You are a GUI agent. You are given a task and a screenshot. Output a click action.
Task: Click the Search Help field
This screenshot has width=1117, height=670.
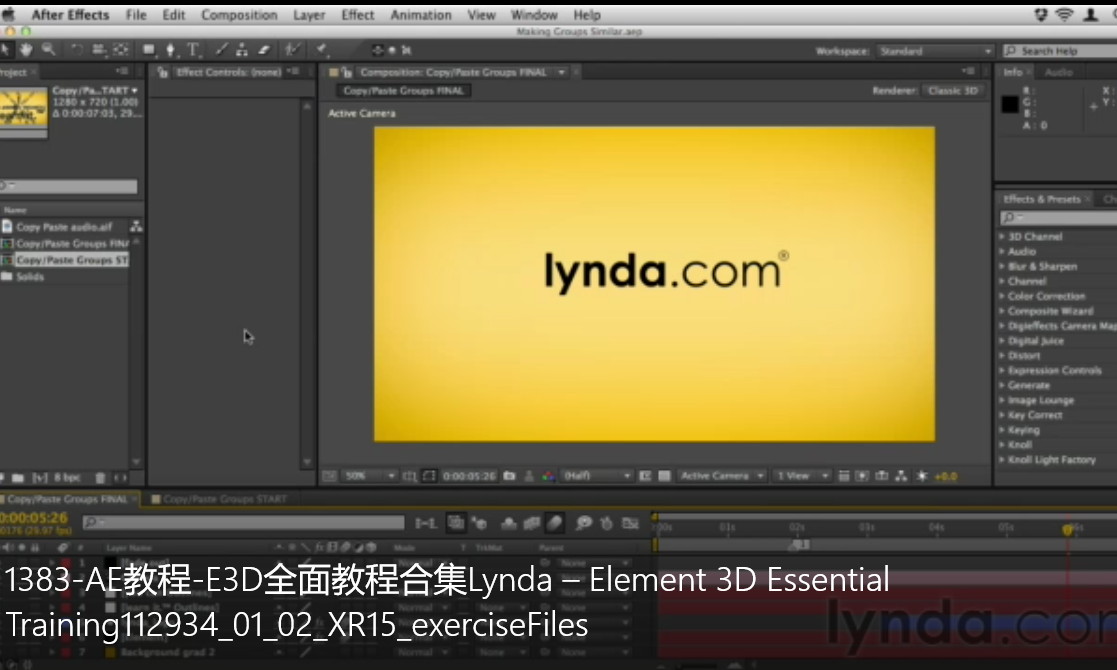pos(1060,51)
